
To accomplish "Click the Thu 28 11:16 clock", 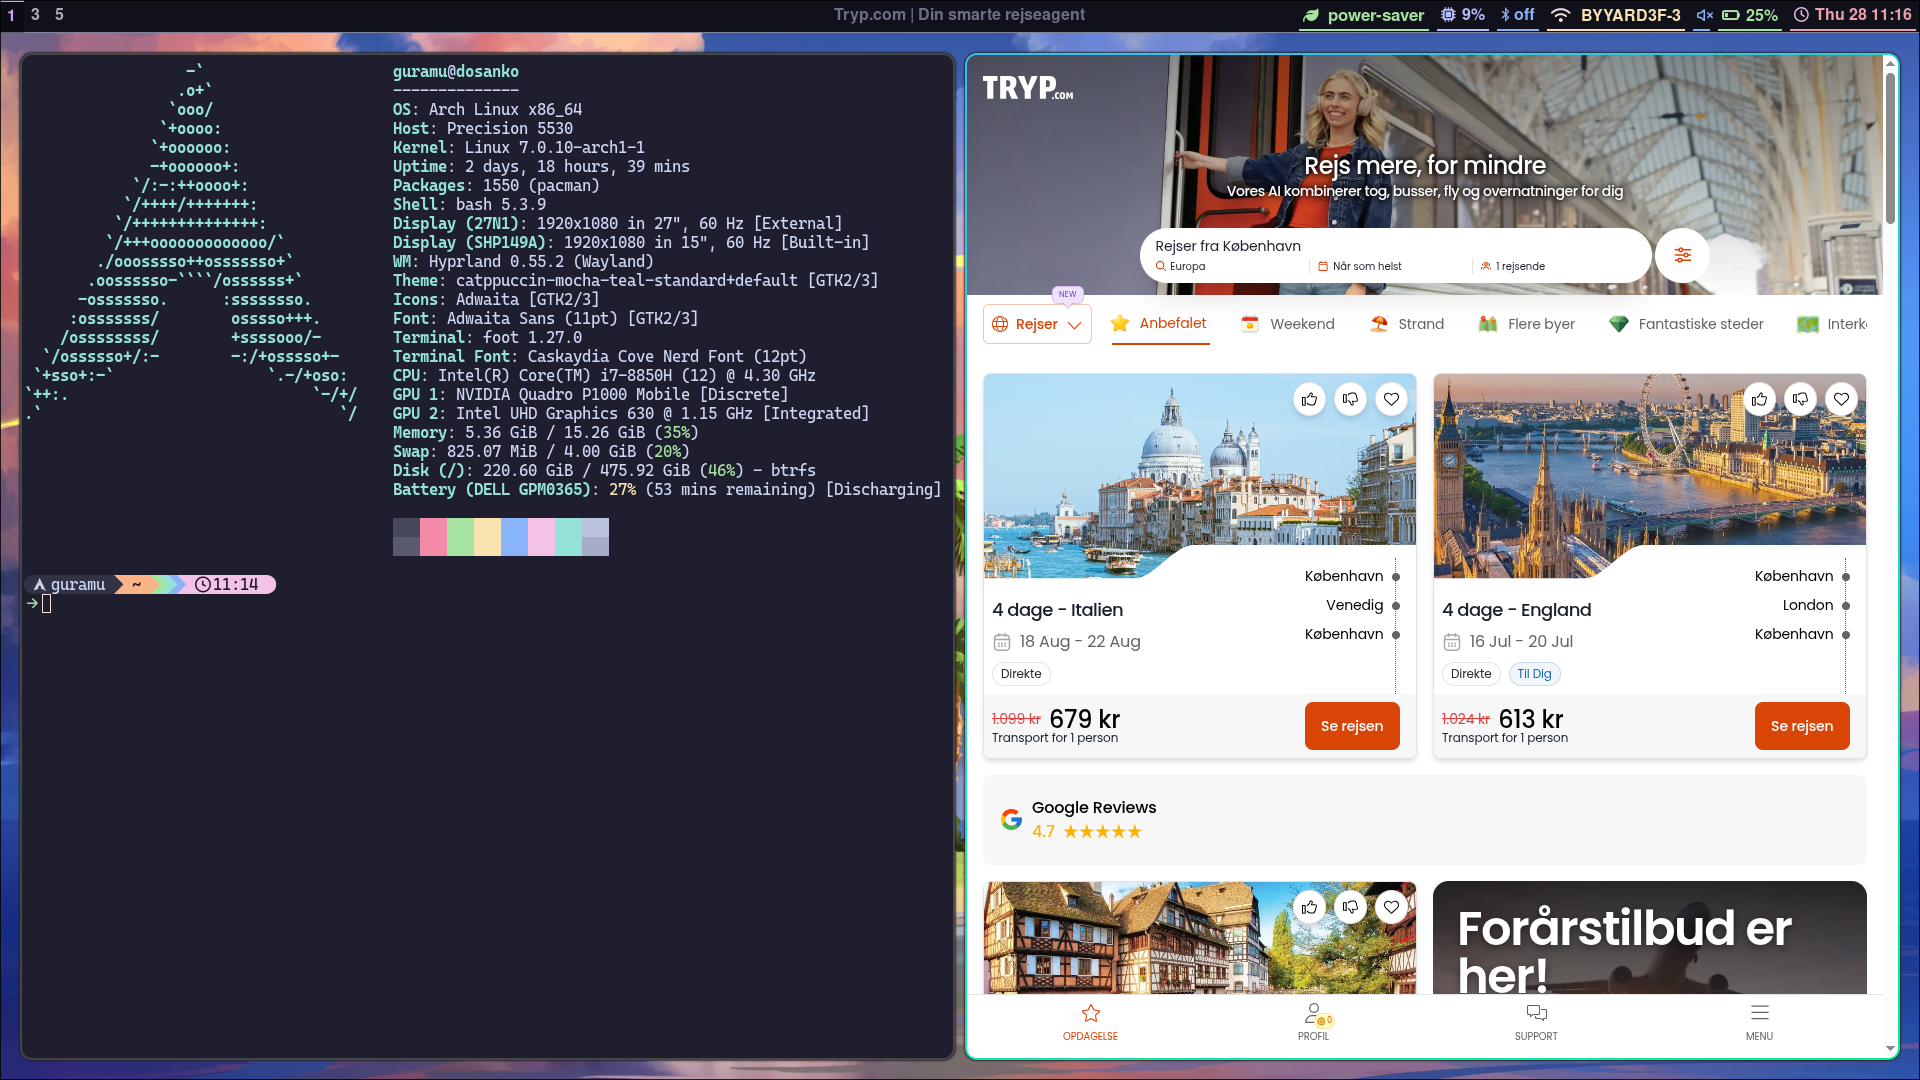I will [1851, 15].
